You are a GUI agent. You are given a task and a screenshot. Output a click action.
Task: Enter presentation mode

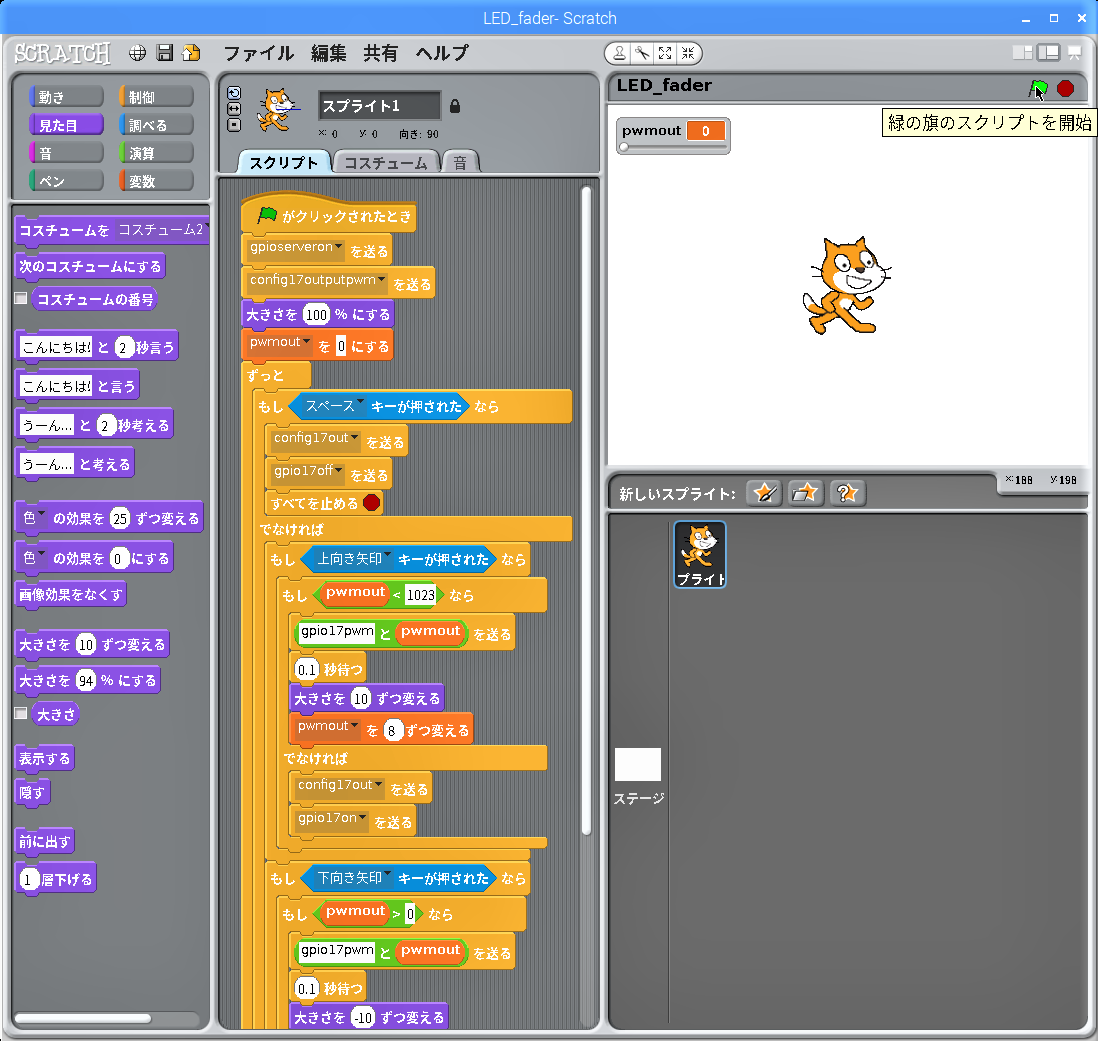point(1074,53)
